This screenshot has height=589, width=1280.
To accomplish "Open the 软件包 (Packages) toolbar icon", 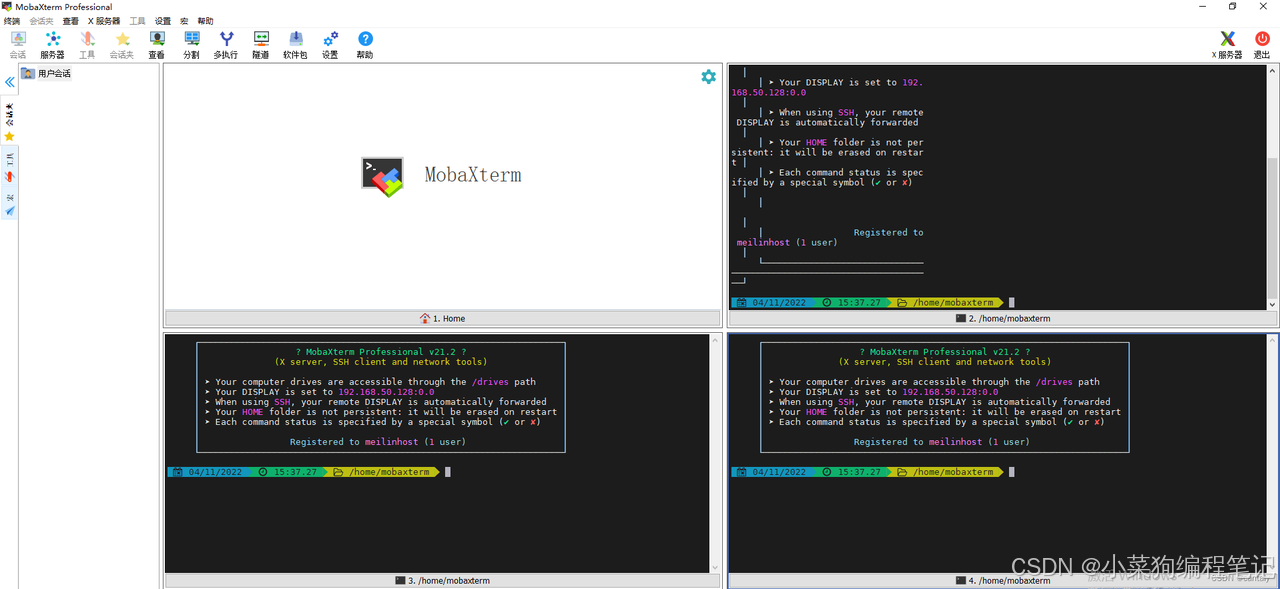I will [295, 45].
